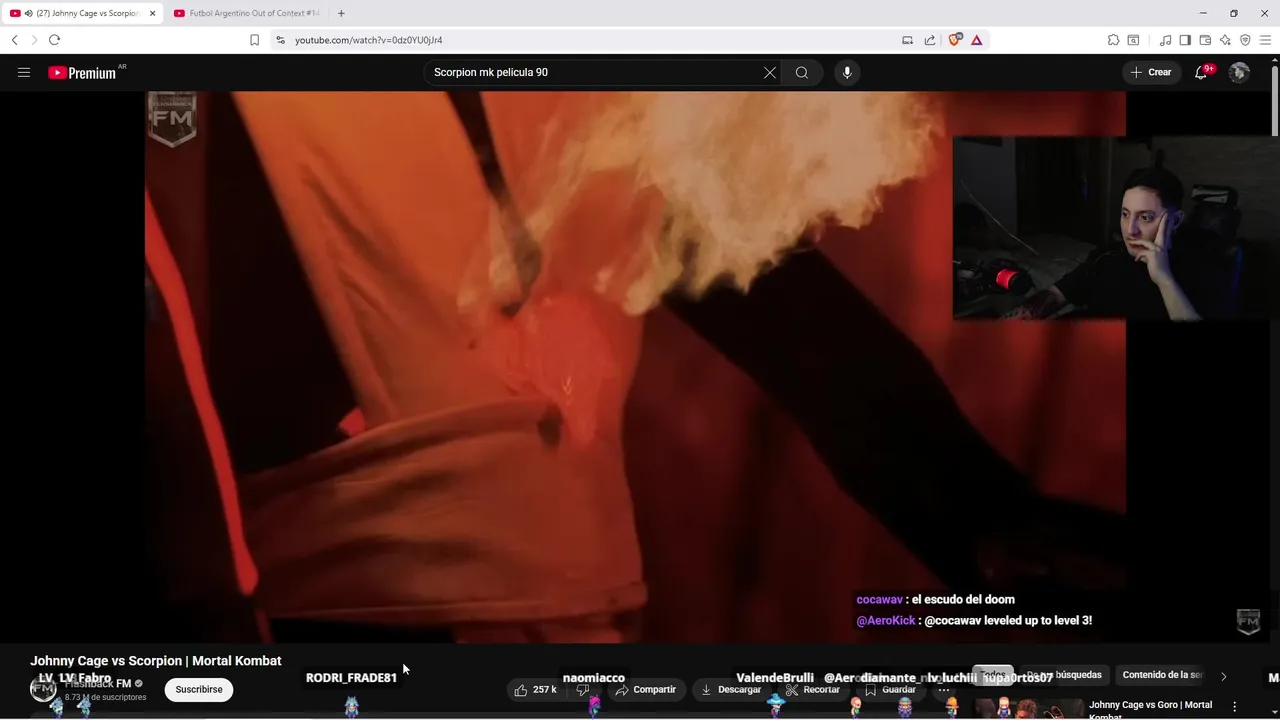Open the browser extensions puzzle icon
1280x720 pixels.
(x=1113, y=40)
